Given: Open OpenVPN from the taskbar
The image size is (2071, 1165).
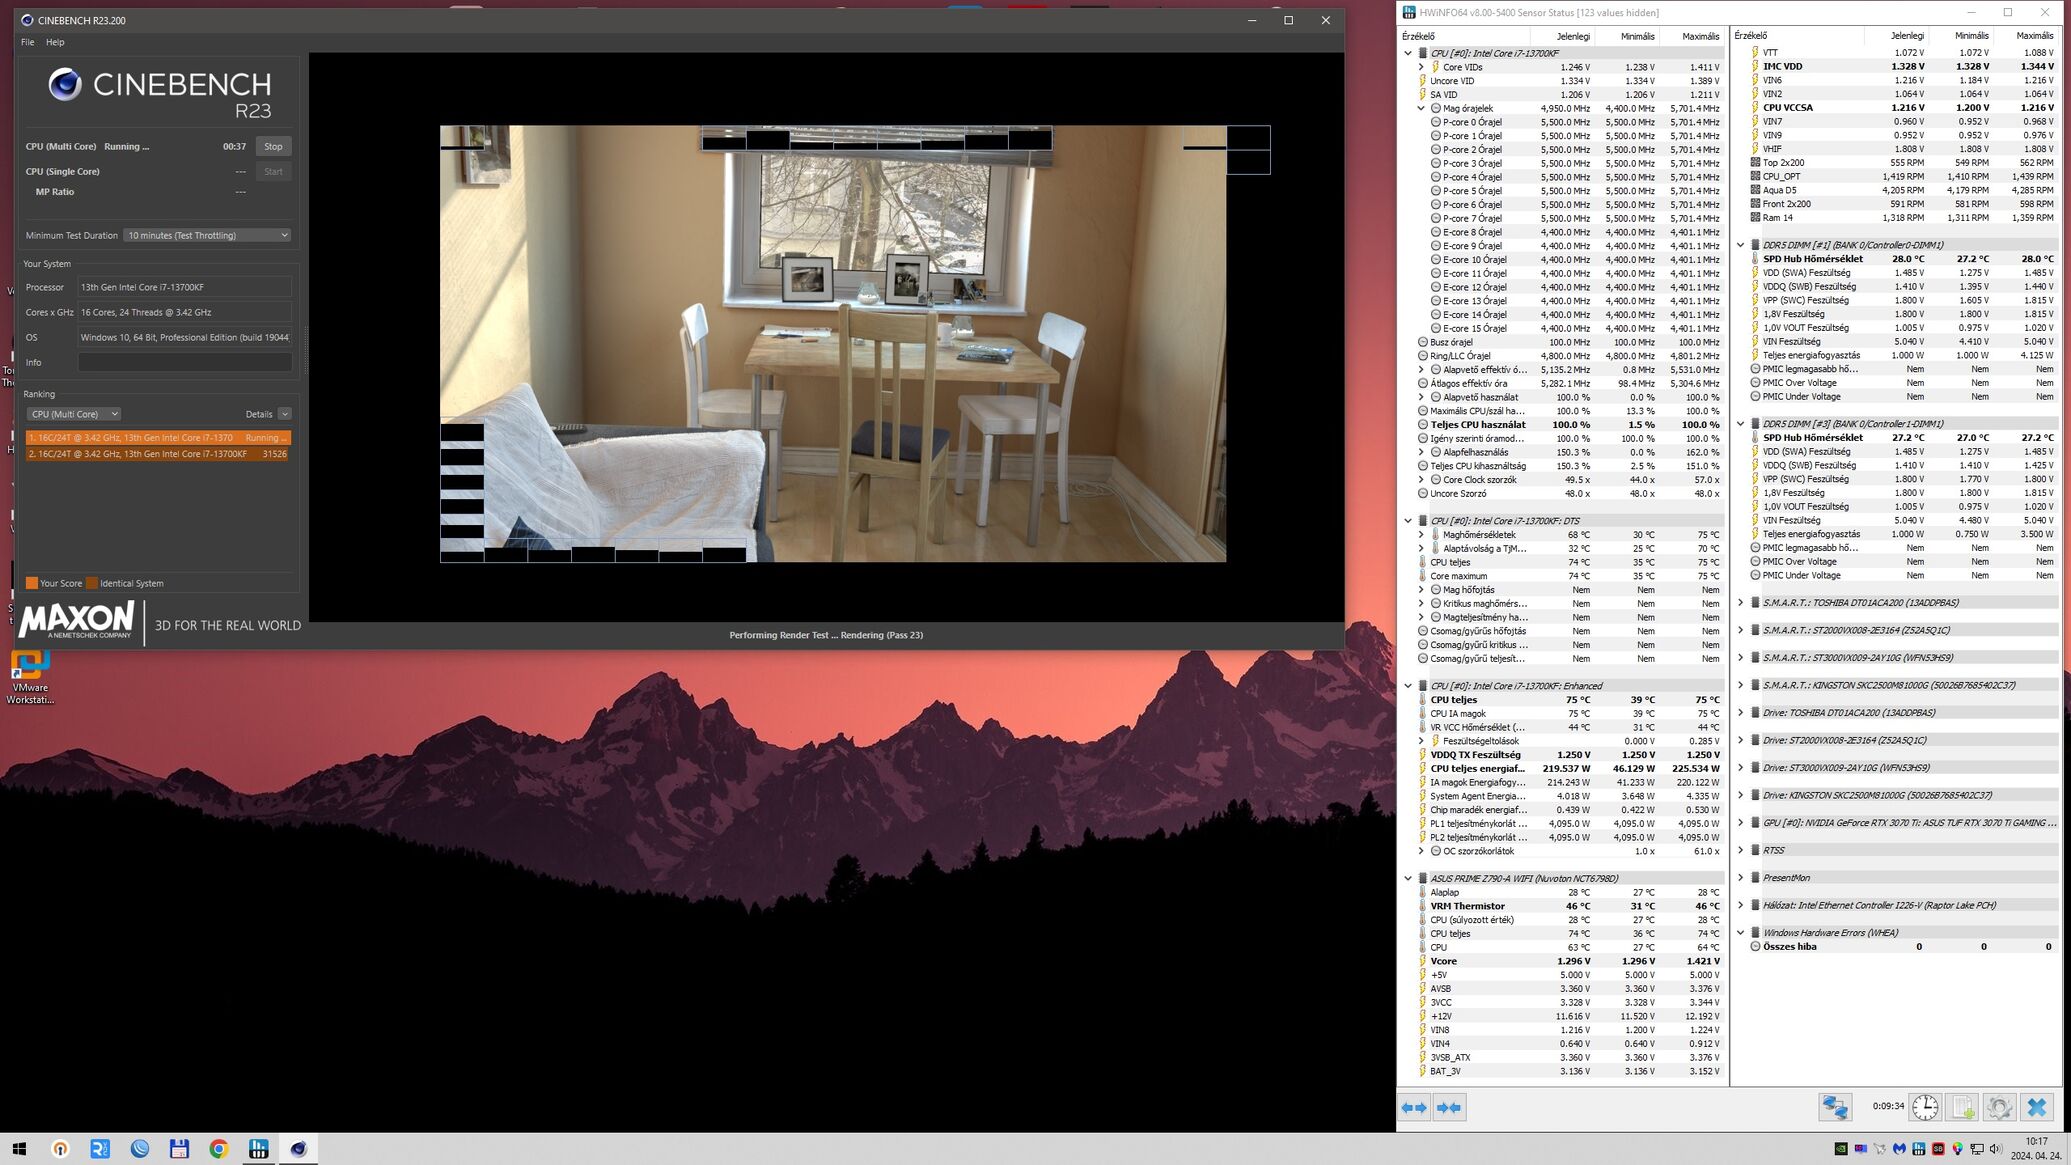Looking at the screenshot, I should (x=60, y=1149).
